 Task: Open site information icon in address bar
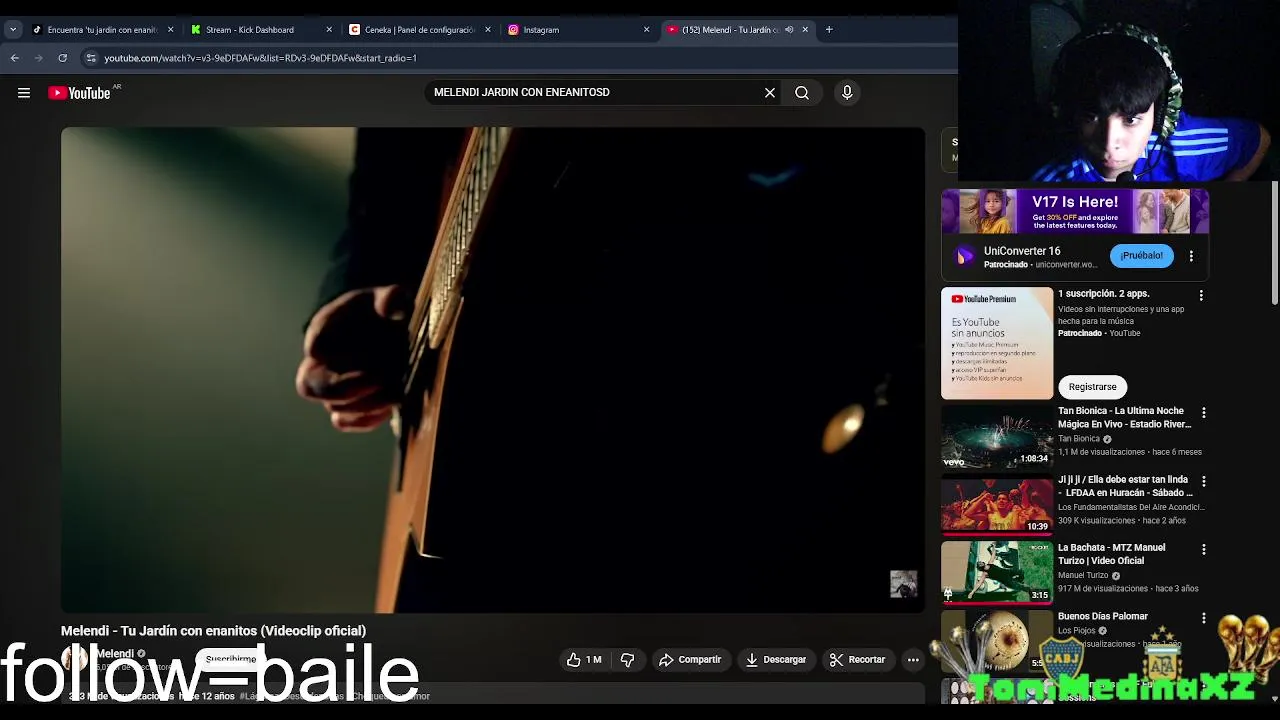click(x=91, y=58)
